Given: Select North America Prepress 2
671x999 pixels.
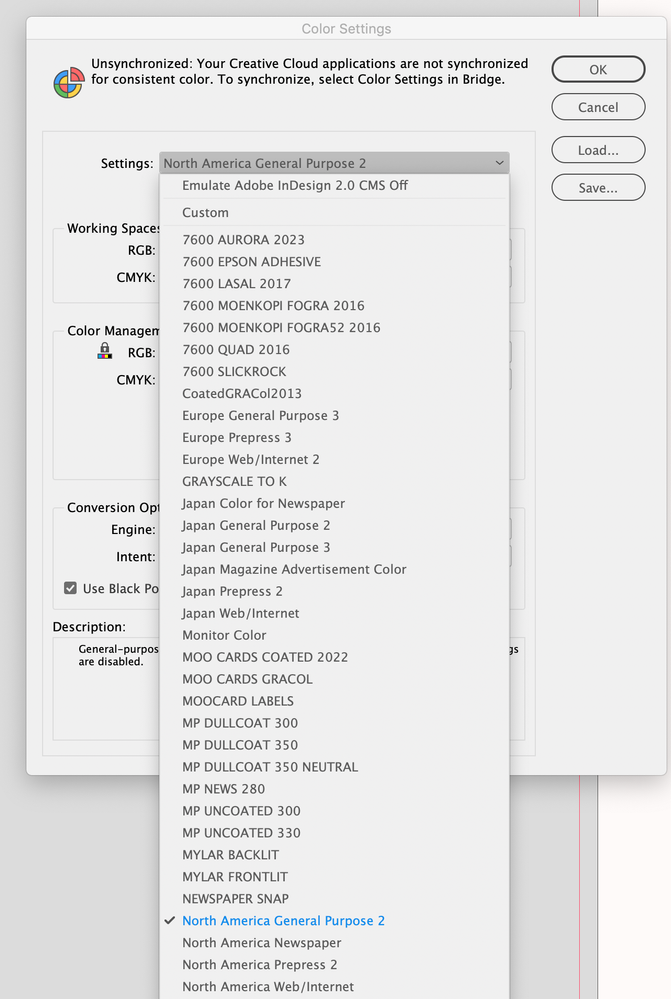Looking at the screenshot, I should (x=334, y=965).
